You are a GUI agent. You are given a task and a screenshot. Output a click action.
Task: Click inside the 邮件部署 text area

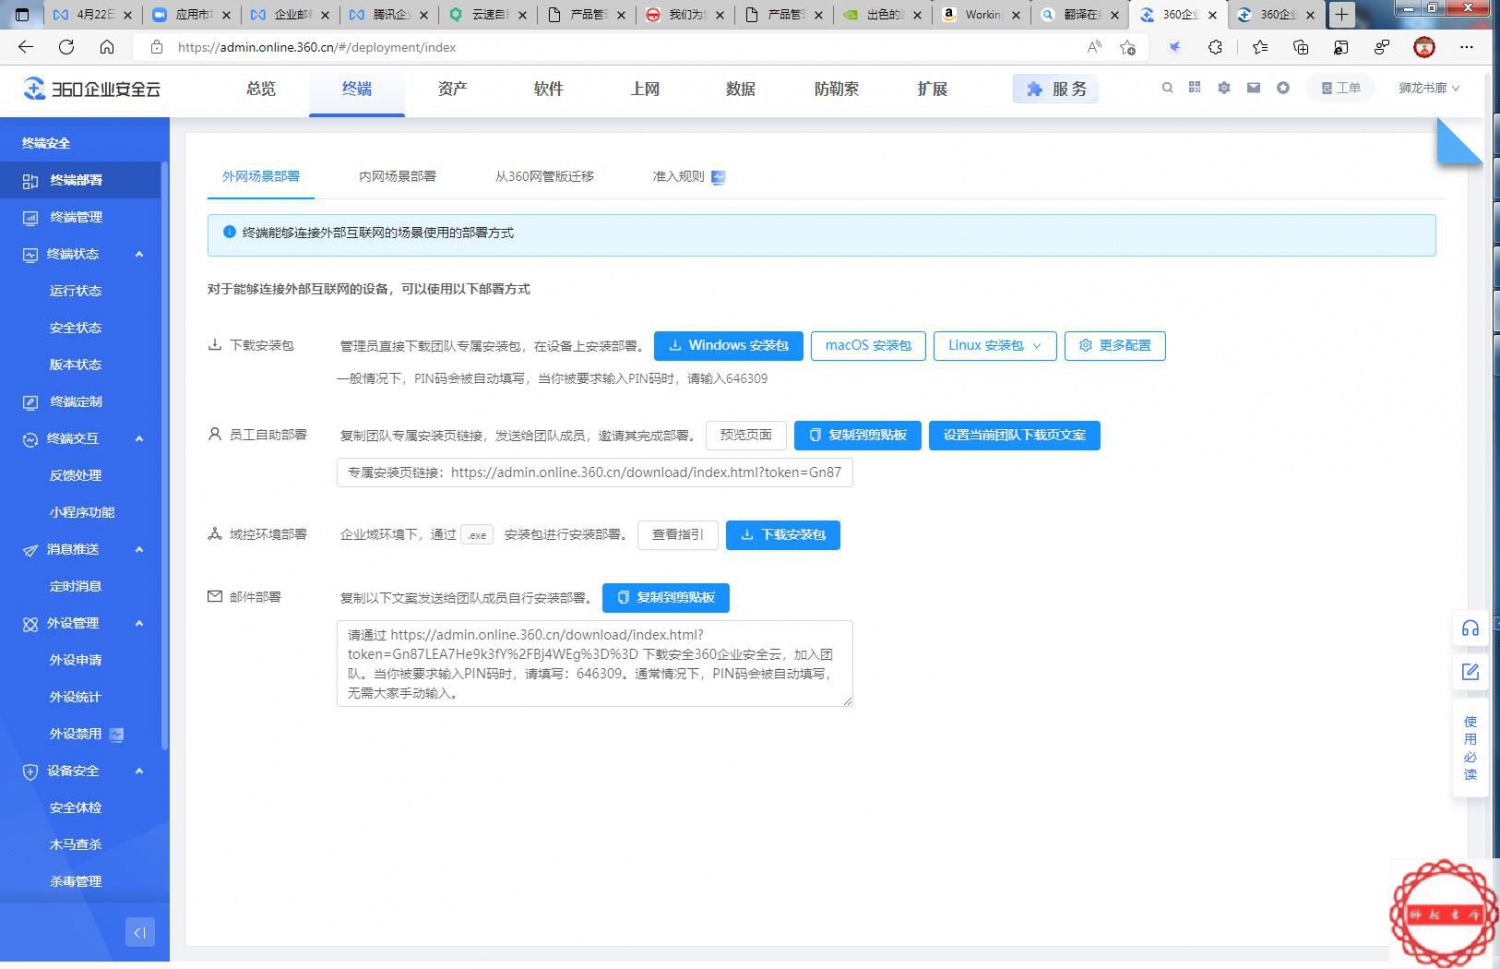595,664
